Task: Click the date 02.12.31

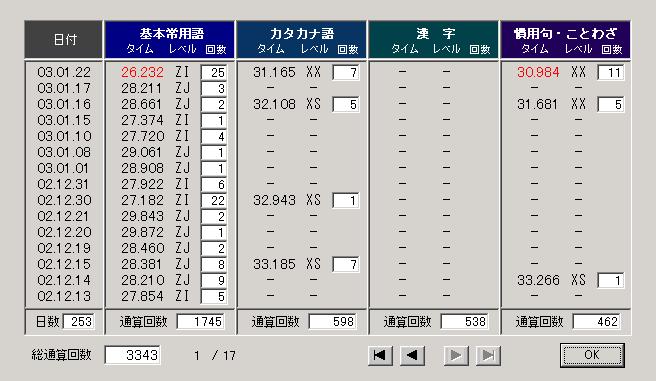Action: 64,184
